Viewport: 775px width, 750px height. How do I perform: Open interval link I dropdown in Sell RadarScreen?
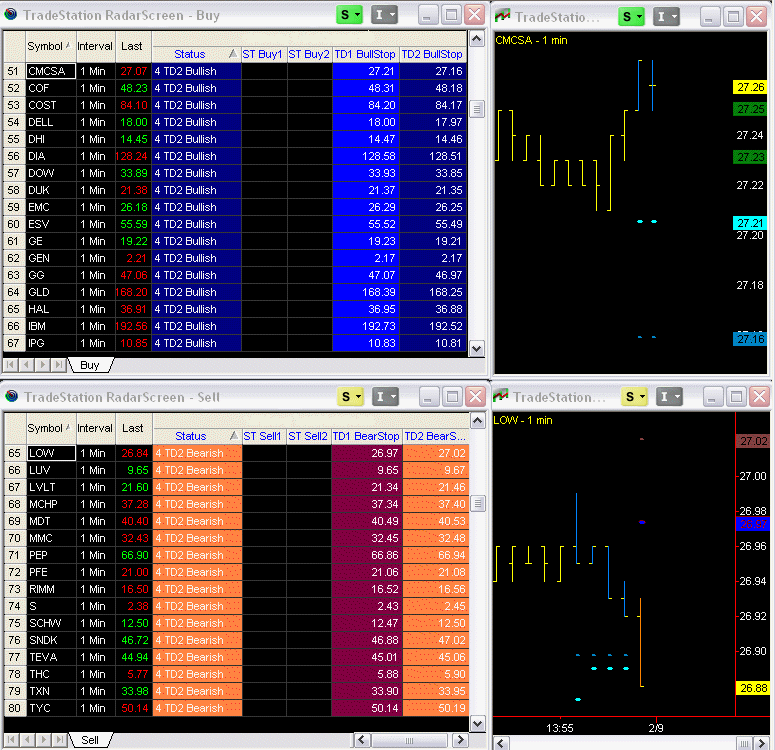point(385,397)
